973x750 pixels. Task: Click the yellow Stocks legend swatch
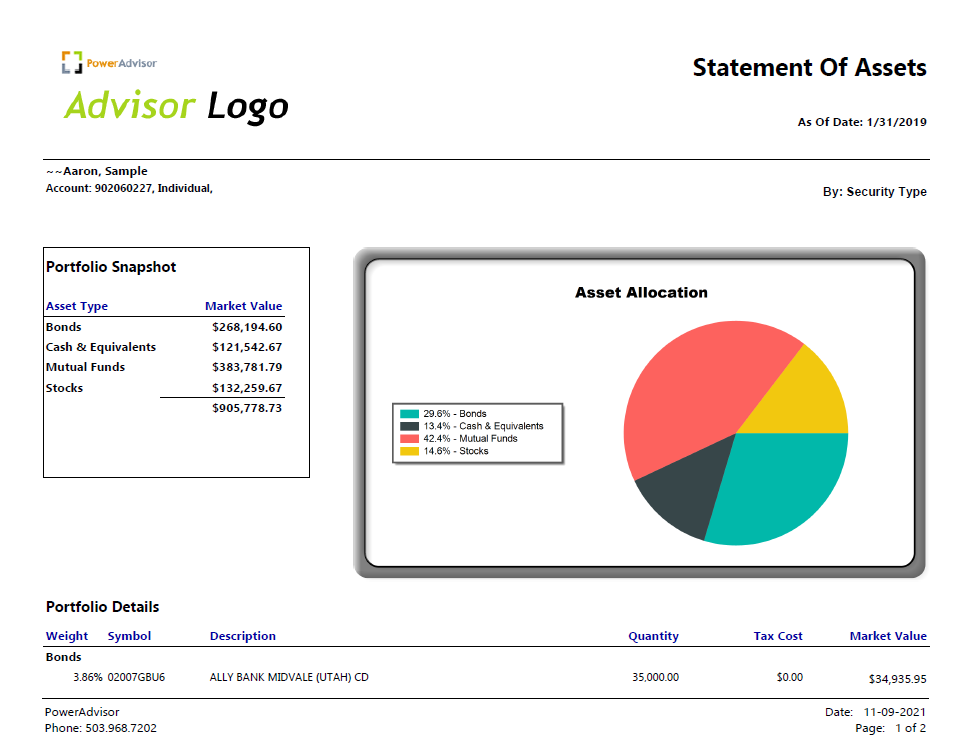coord(410,451)
